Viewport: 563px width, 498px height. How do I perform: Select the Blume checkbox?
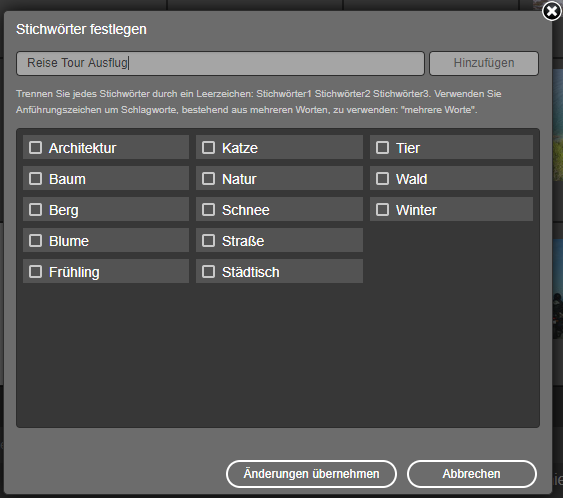(x=35, y=241)
